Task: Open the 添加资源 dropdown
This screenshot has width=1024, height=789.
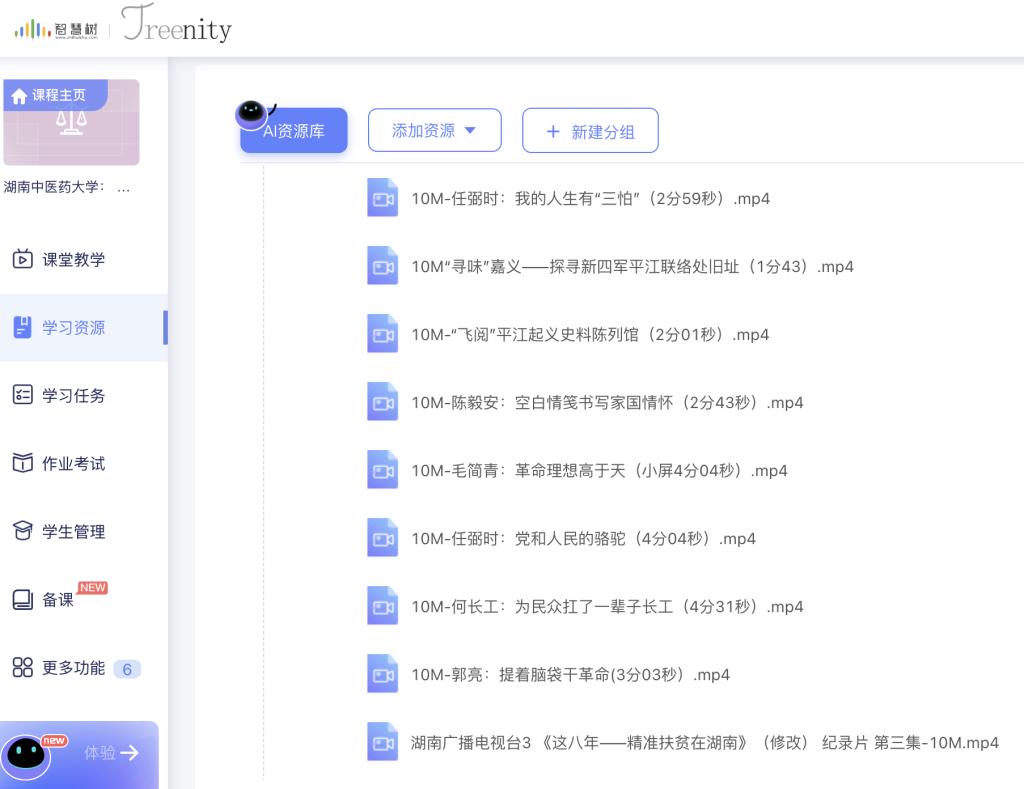Action: pyautogui.click(x=434, y=131)
